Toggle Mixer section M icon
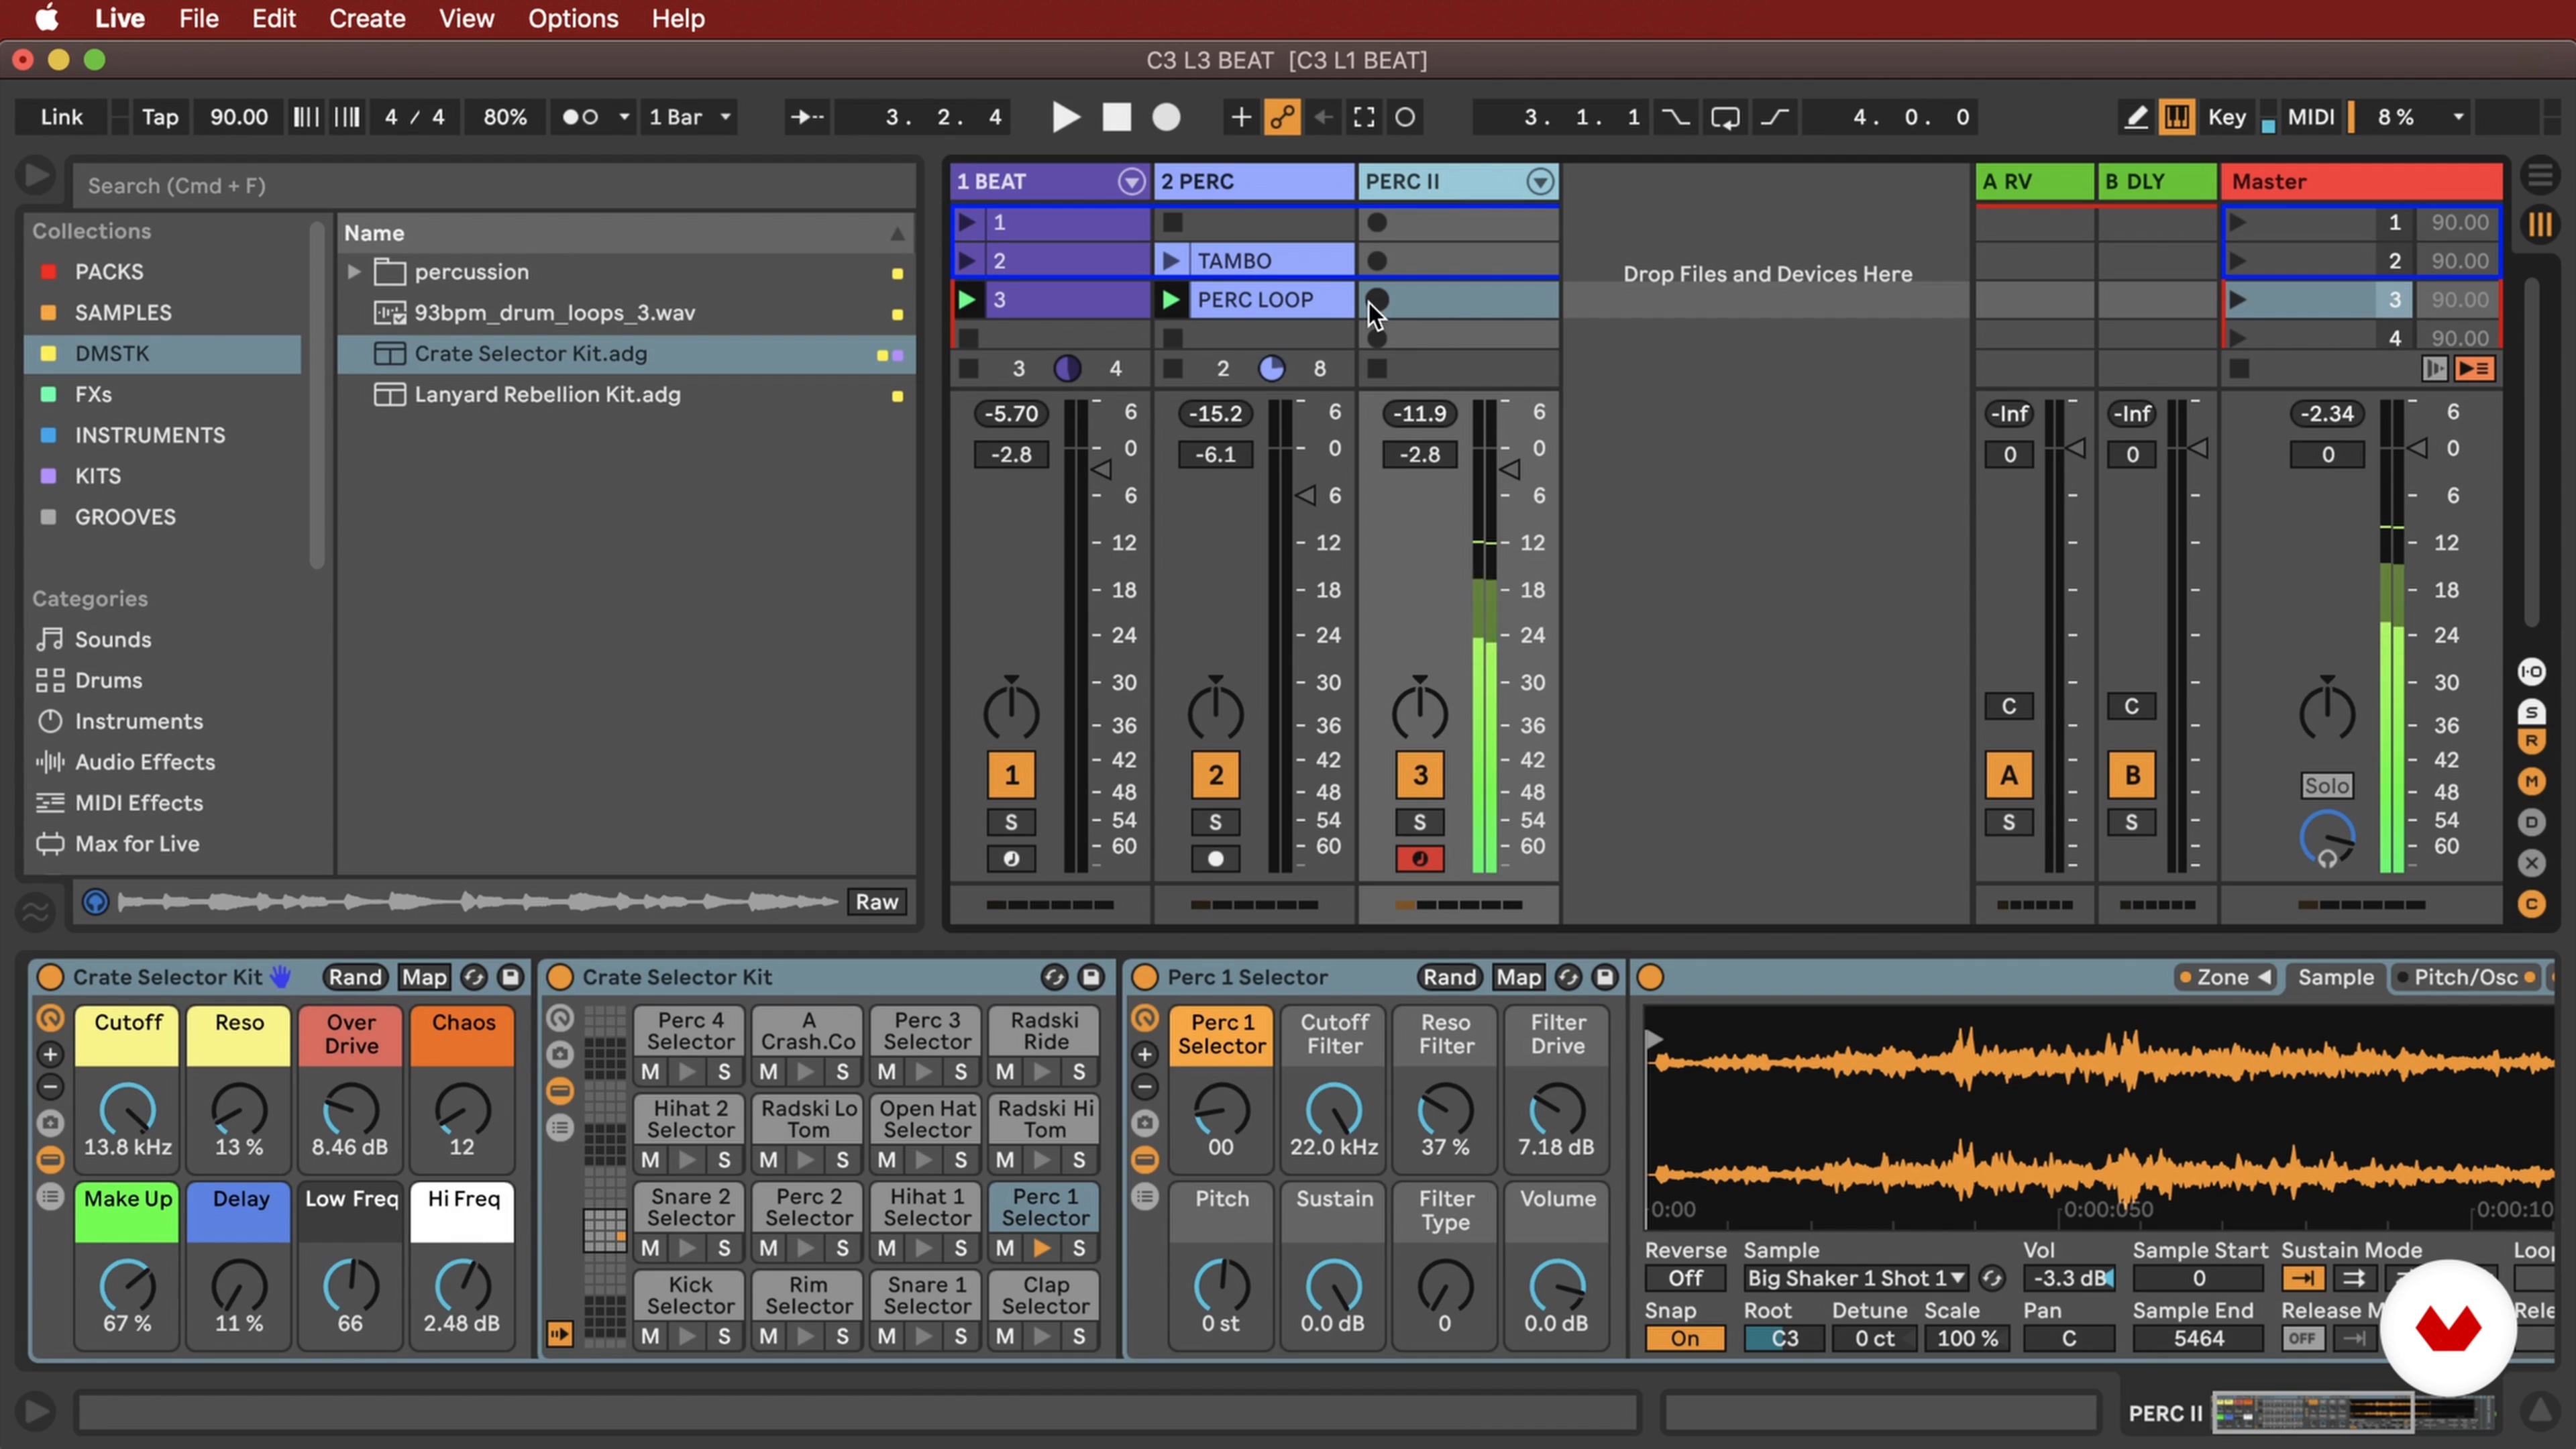The width and height of the screenshot is (2576, 1449). click(2531, 781)
